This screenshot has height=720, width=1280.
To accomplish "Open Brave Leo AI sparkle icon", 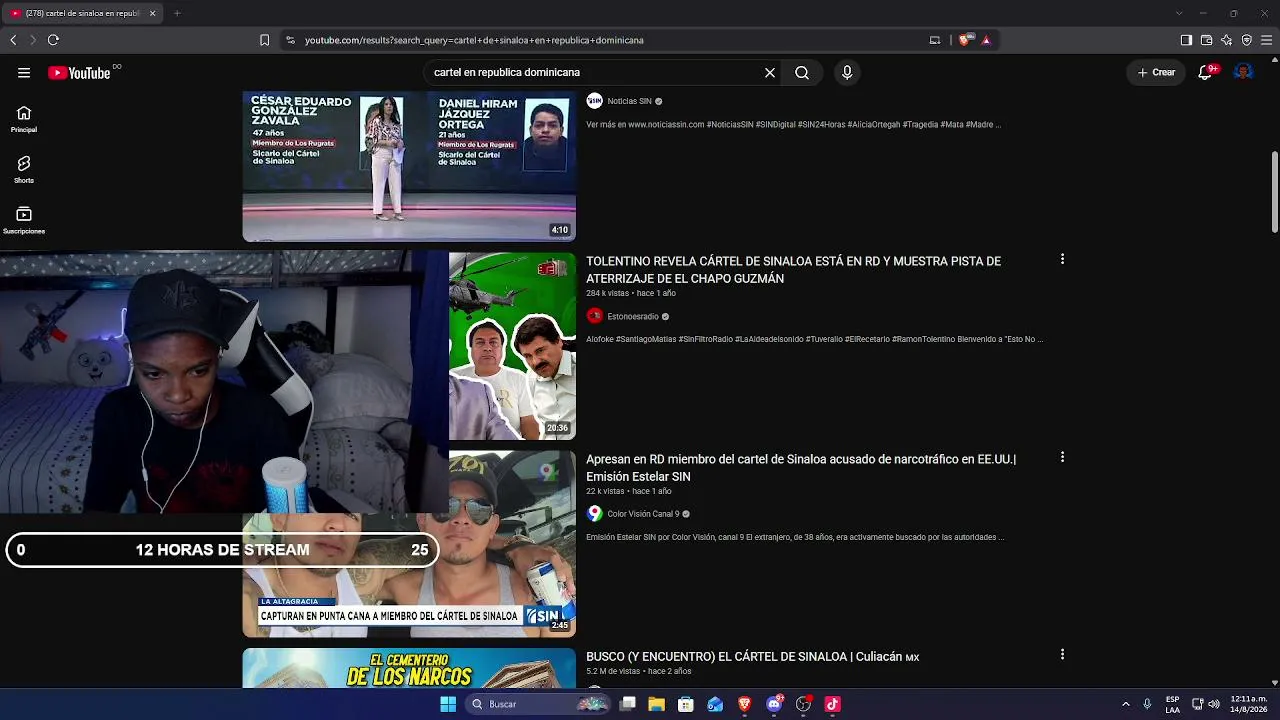I will (x=1226, y=40).
